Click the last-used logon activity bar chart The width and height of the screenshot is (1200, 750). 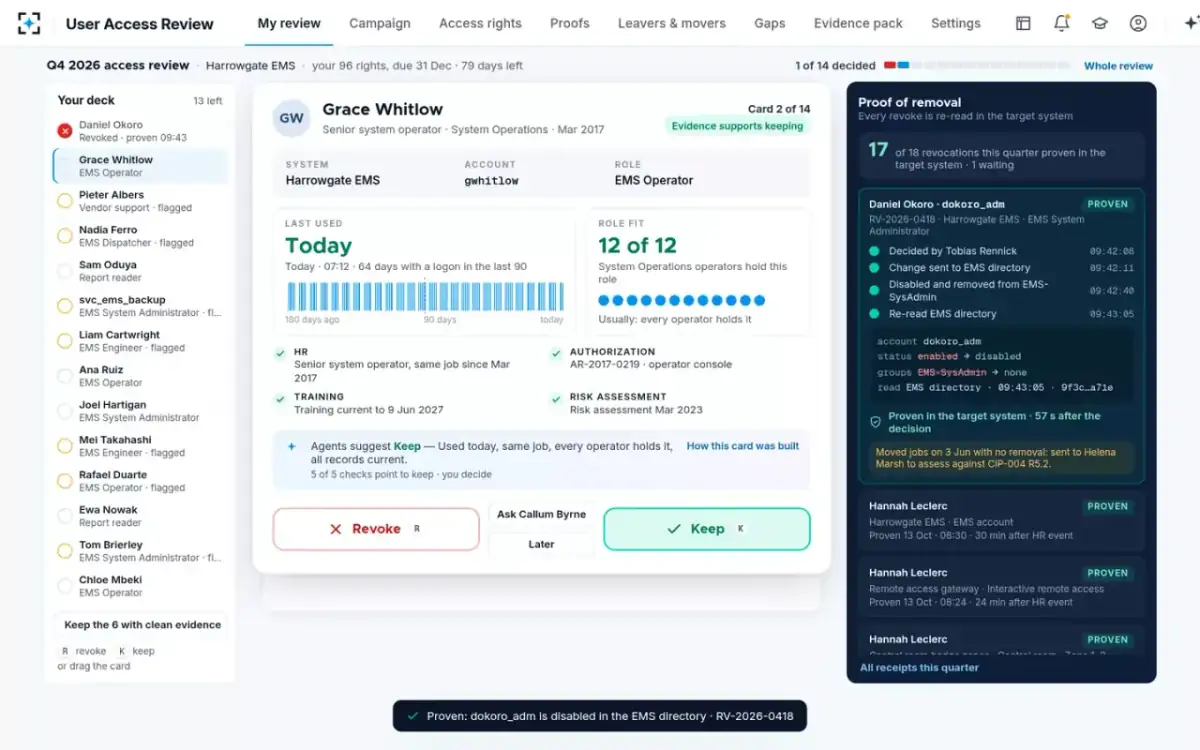tap(426, 297)
